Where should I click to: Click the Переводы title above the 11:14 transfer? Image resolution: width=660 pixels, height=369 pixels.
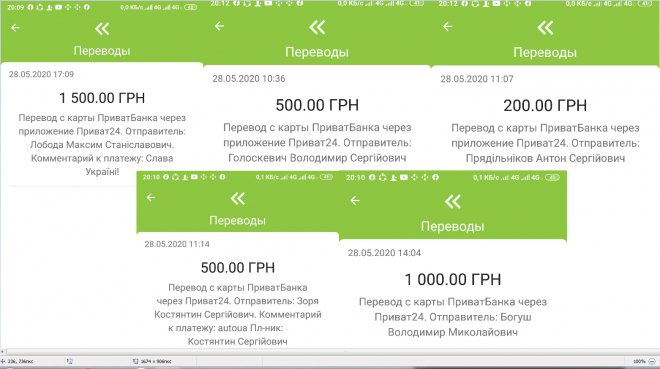coord(237,220)
